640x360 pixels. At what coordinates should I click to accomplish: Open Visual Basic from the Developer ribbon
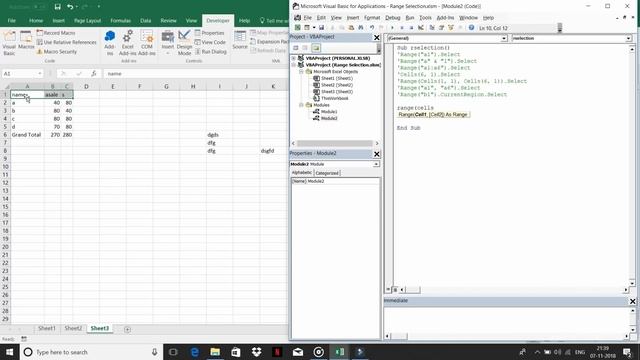click(9, 42)
